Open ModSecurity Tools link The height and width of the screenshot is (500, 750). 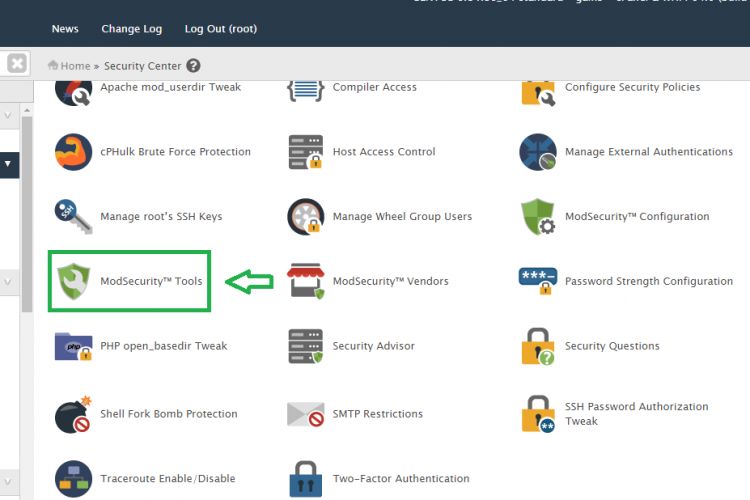coord(151,281)
